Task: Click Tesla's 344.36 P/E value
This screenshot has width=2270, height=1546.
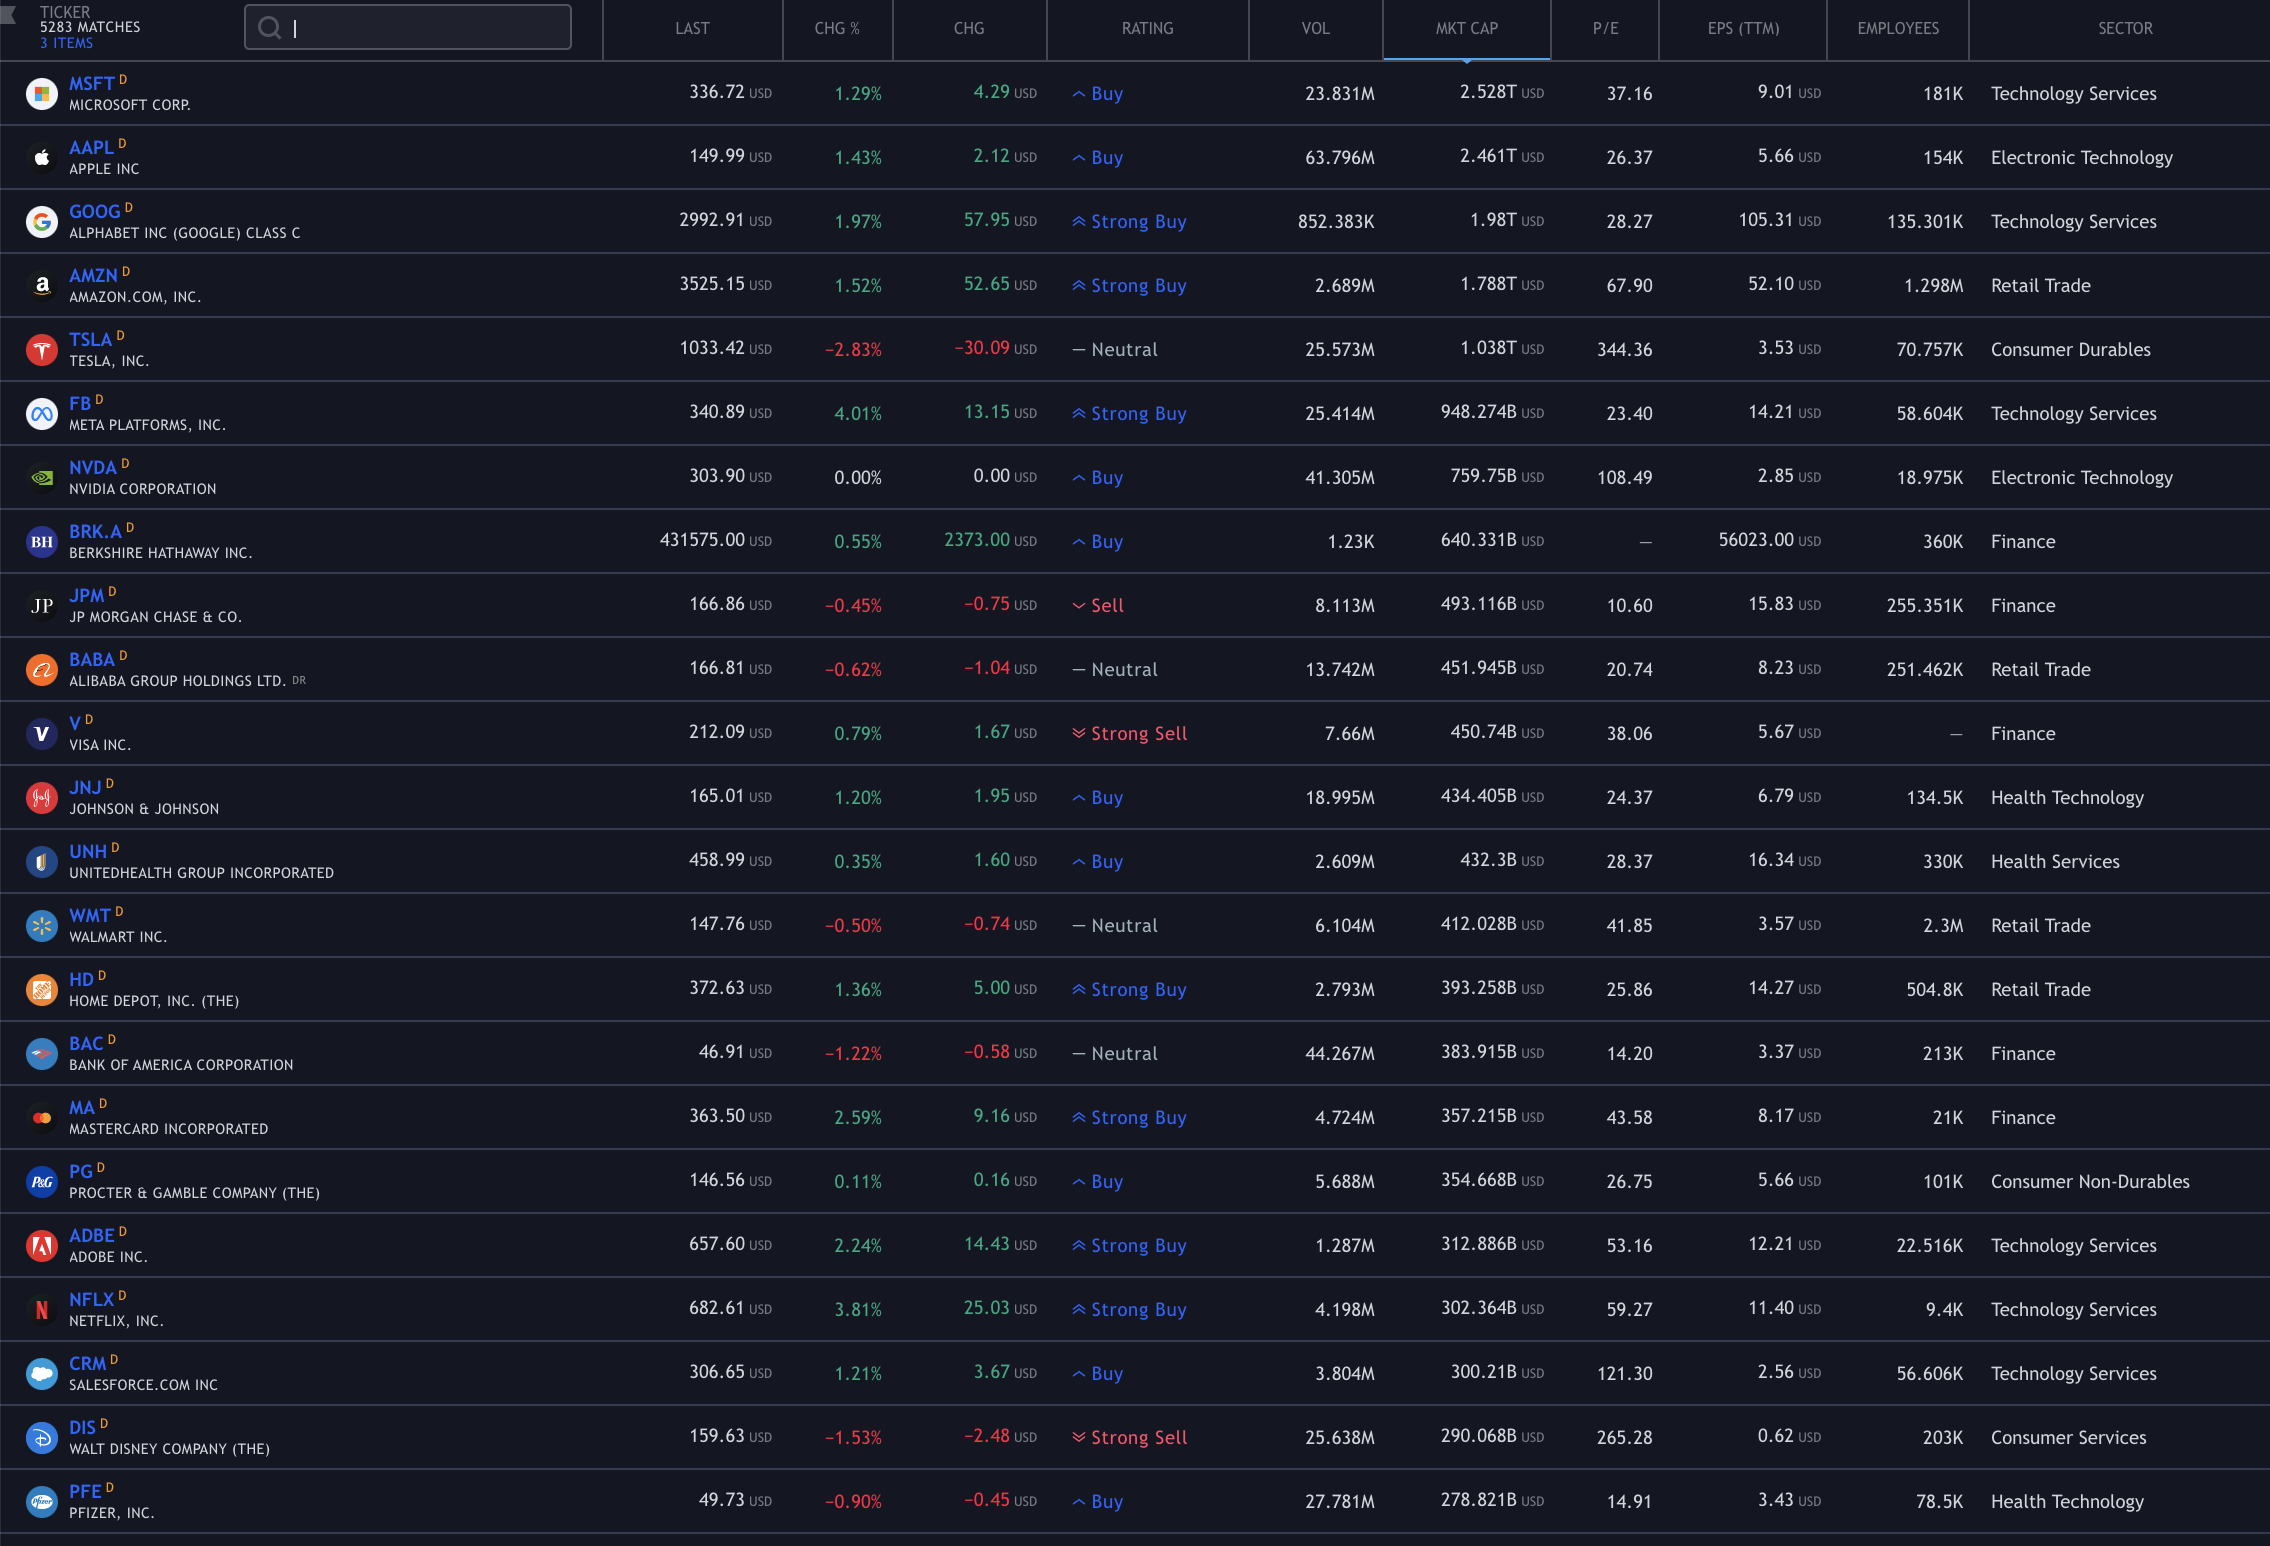Action: (x=1624, y=349)
